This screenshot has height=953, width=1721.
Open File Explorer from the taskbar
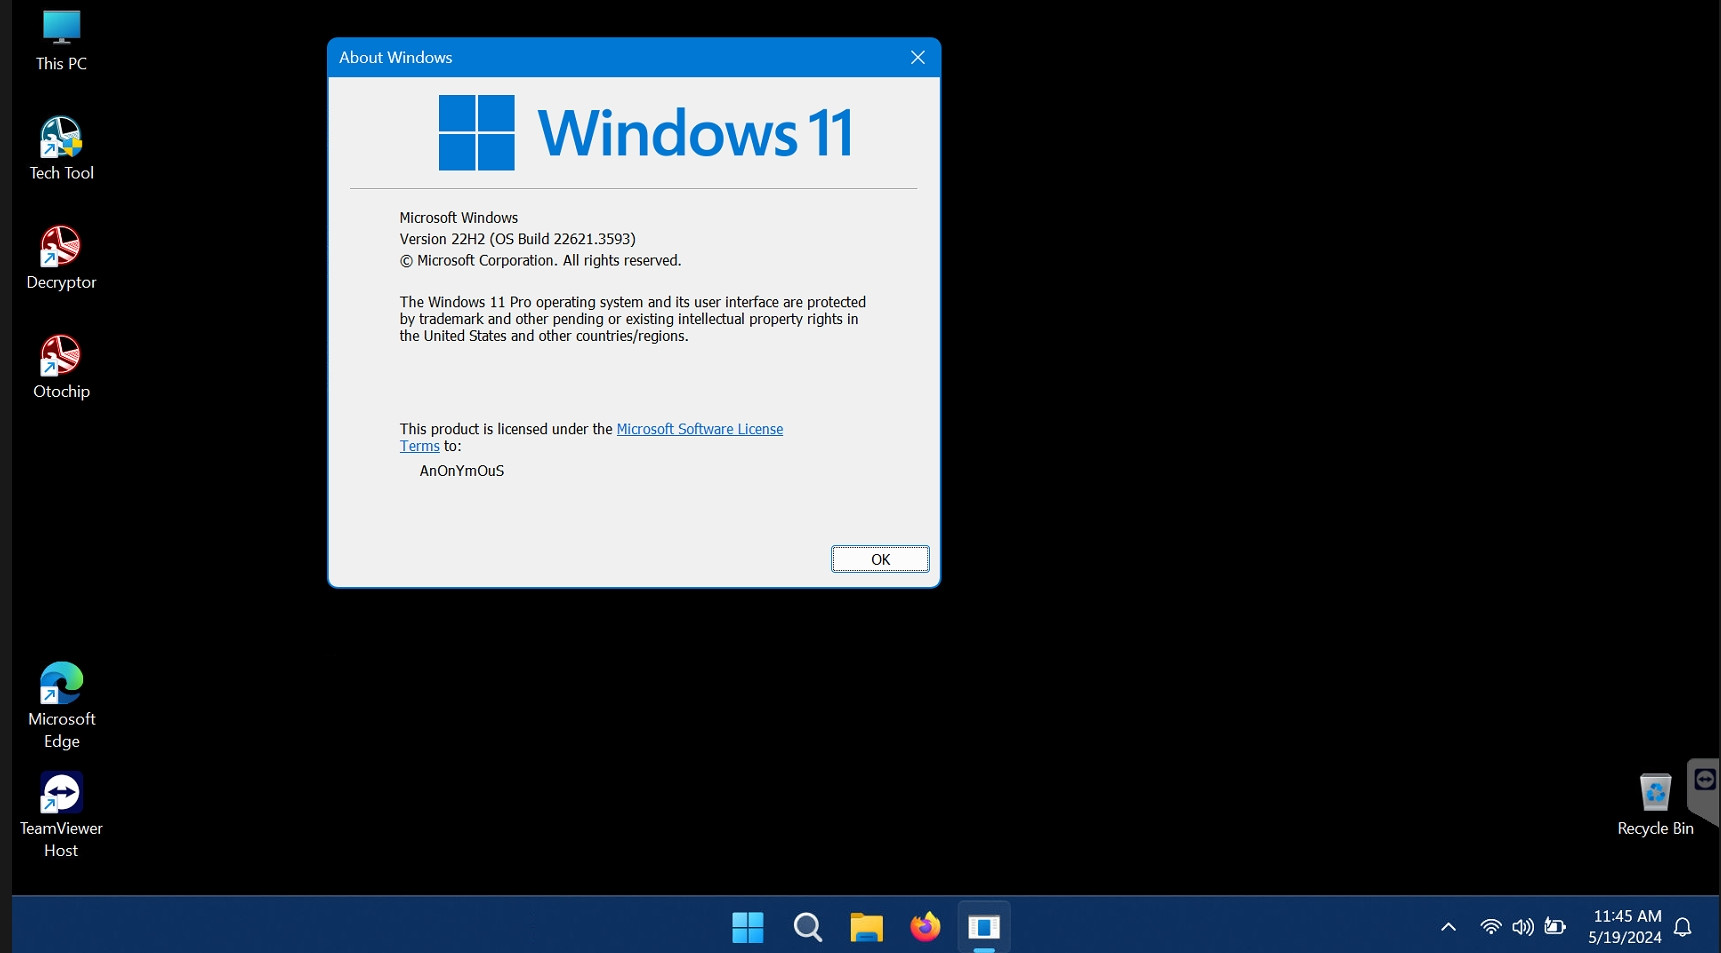(866, 927)
